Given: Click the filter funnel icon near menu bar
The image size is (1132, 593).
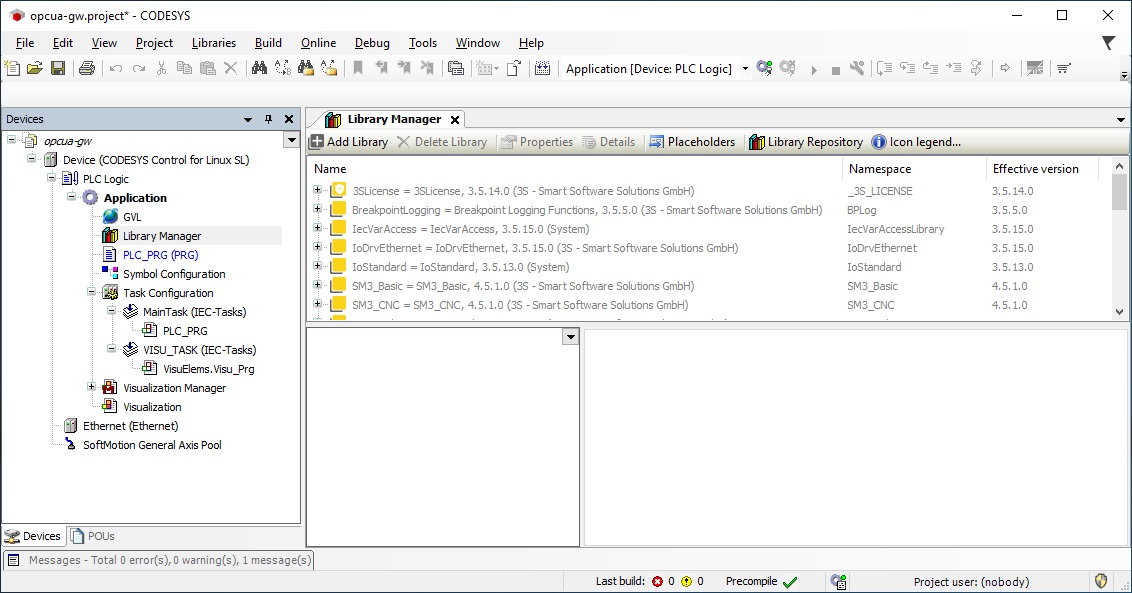Looking at the screenshot, I should pyautogui.click(x=1108, y=43).
